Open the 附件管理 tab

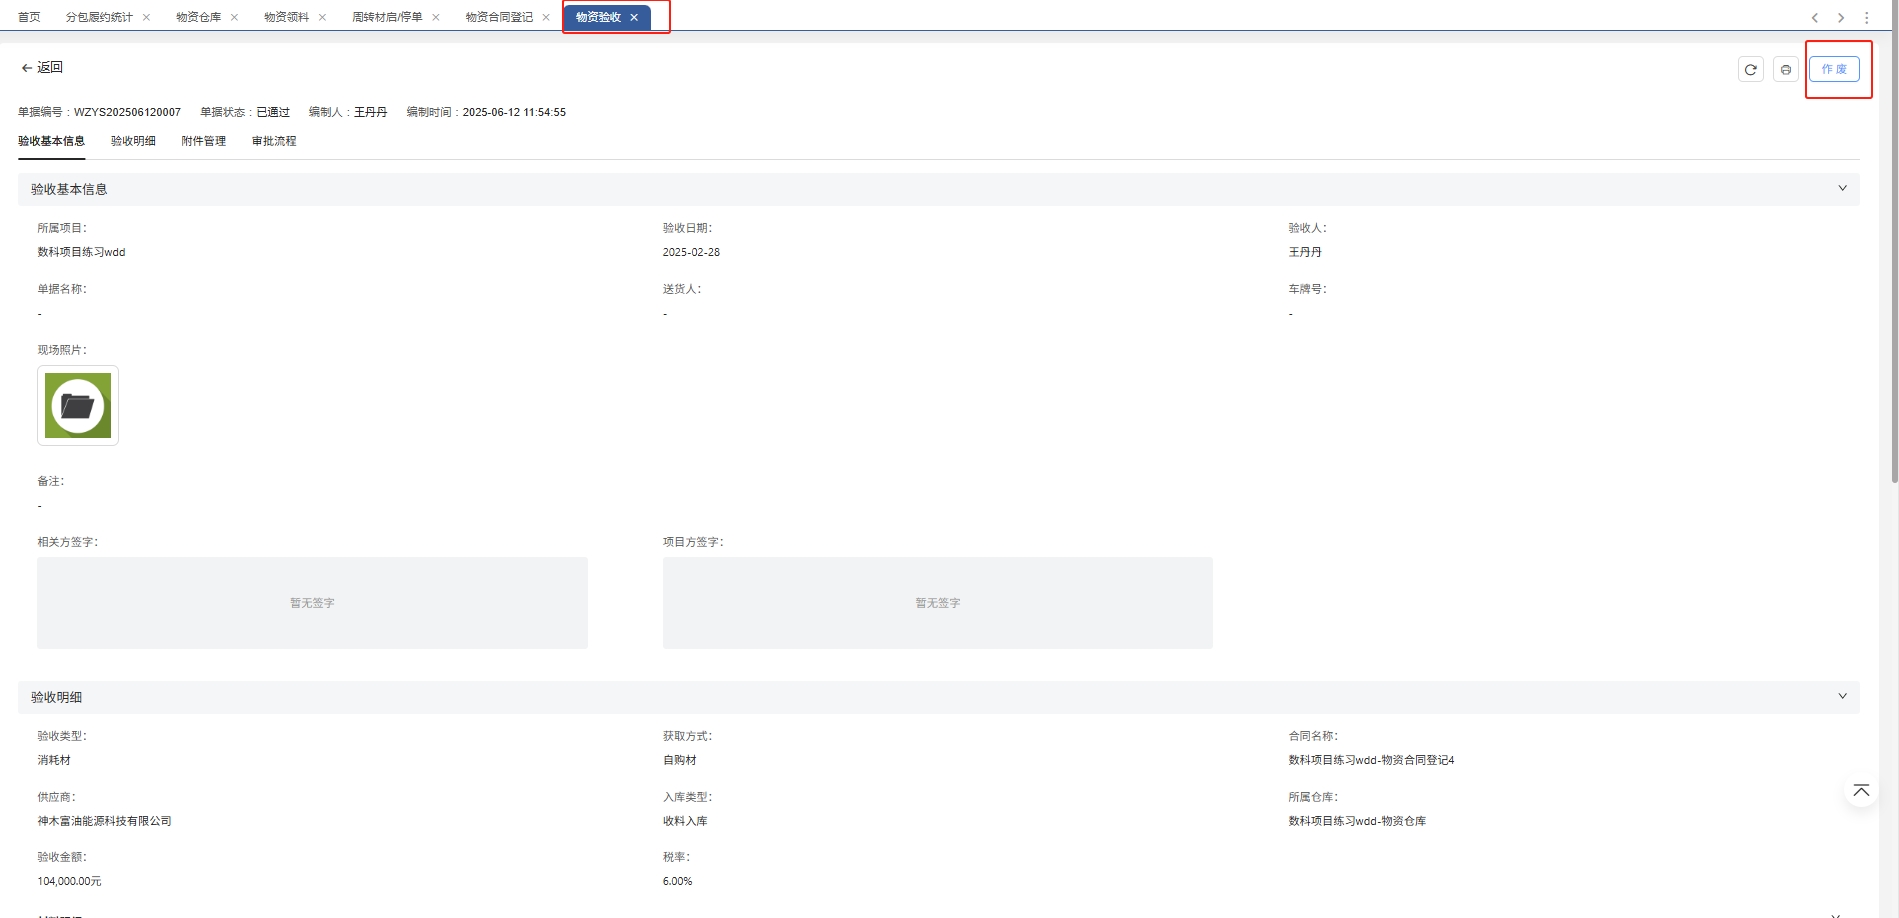click(x=203, y=141)
